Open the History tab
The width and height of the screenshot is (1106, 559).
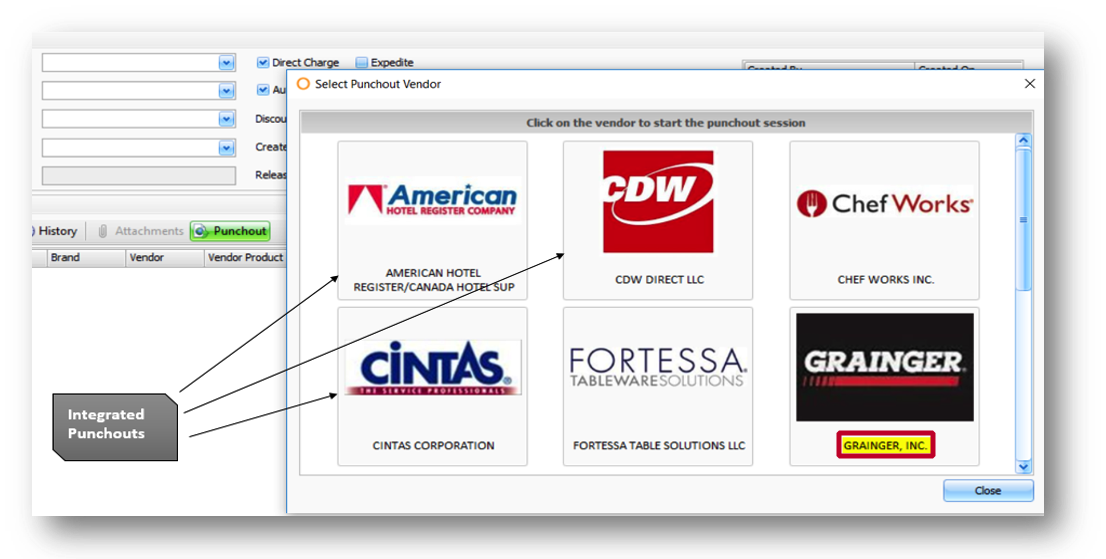56,231
